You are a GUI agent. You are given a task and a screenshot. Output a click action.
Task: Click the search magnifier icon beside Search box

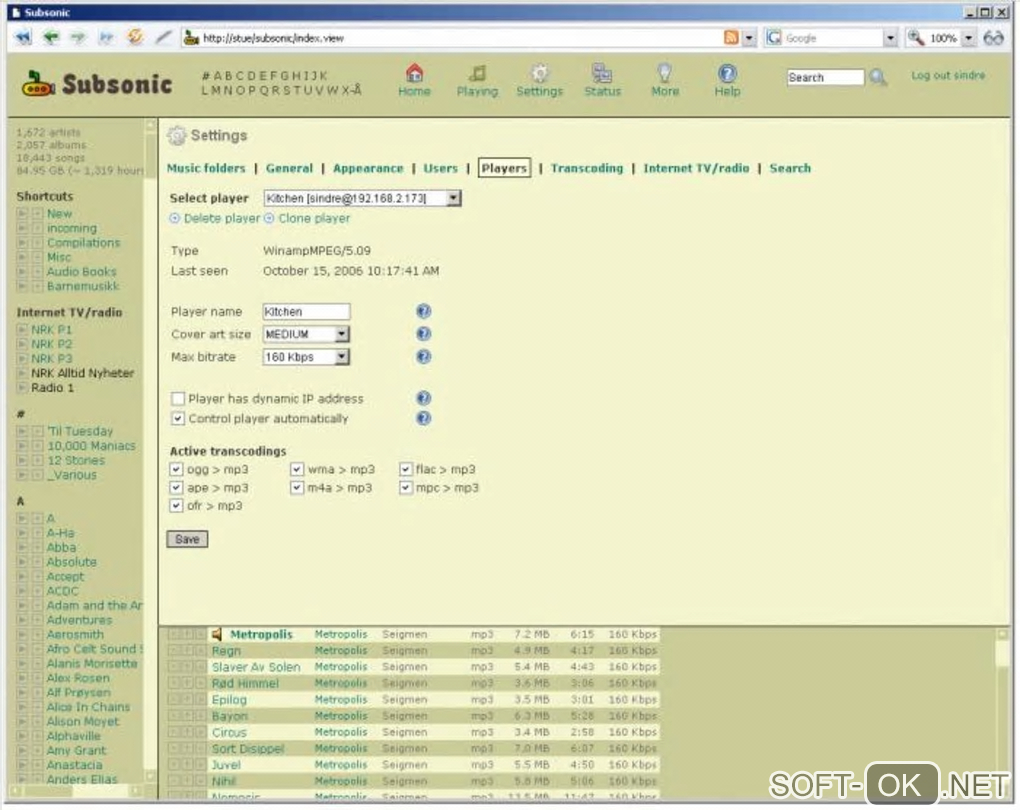click(878, 77)
